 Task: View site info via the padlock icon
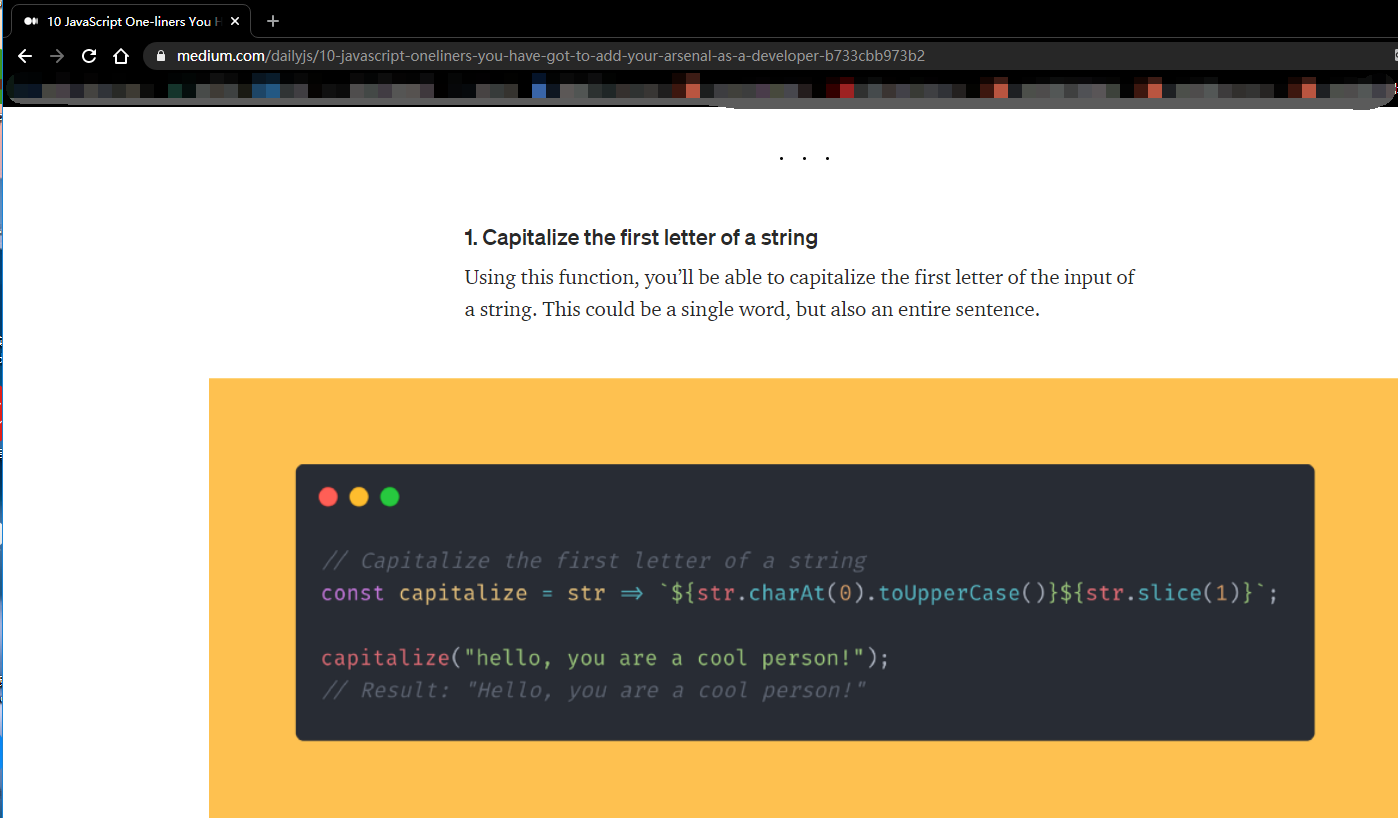(x=160, y=56)
